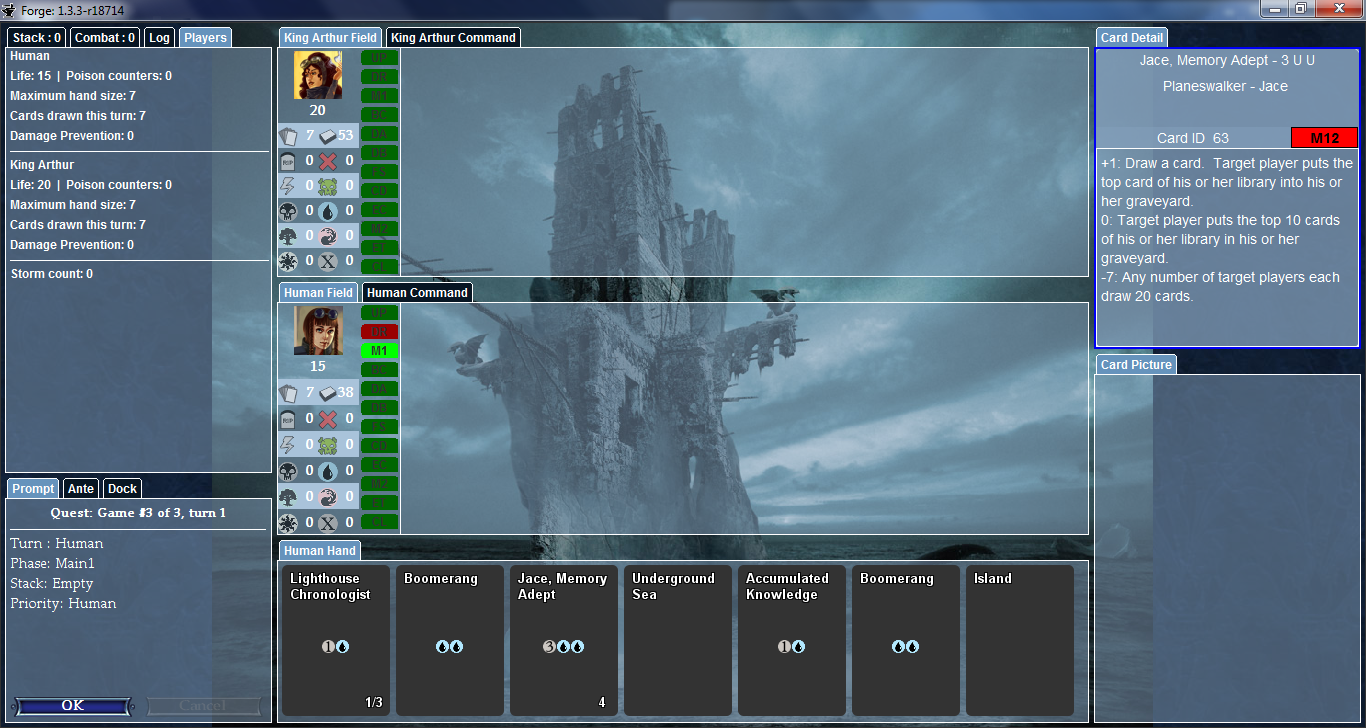
Task: Toggle the Human DR phase stop indicator
Action: pos(379,331)
